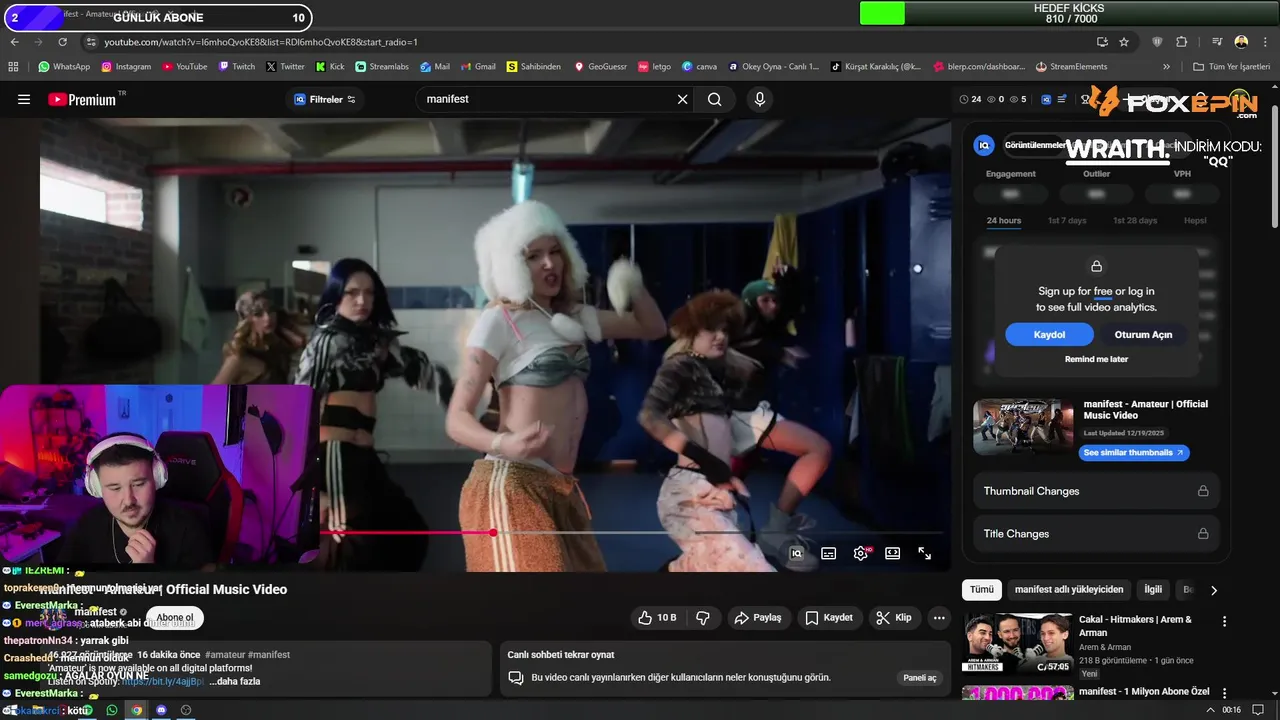Open the Tüm Yer İşaretleri bookmarks folder
Image resolution: width=1280 pixels, height=720 pixels.
pyautogui.click(x=1232, y=67)
